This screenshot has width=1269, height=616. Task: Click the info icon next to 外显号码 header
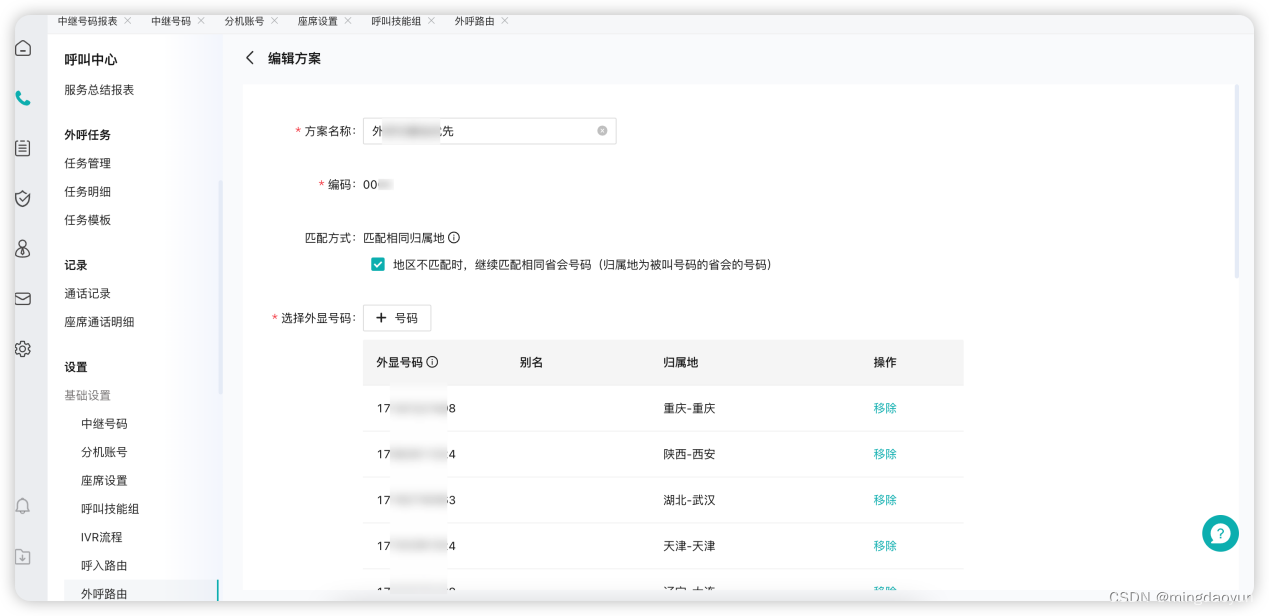click(432, 362)
